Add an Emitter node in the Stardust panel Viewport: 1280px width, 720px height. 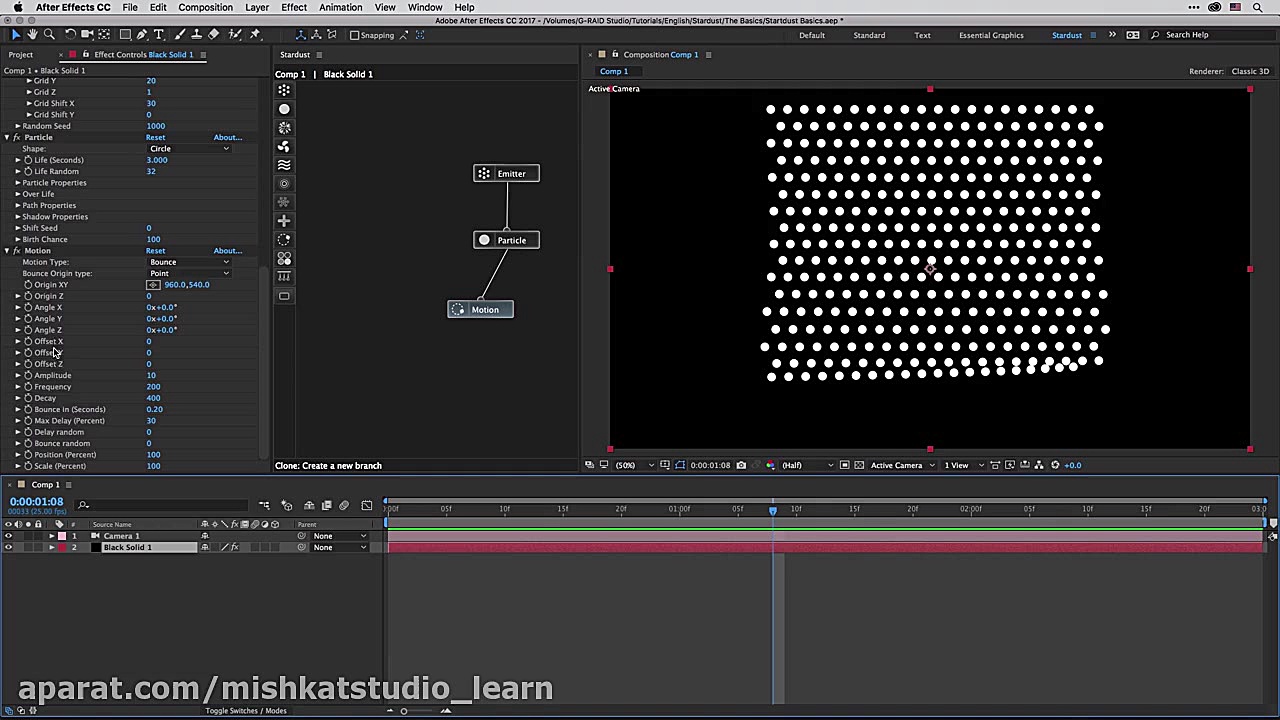click(x=284, y=91)
